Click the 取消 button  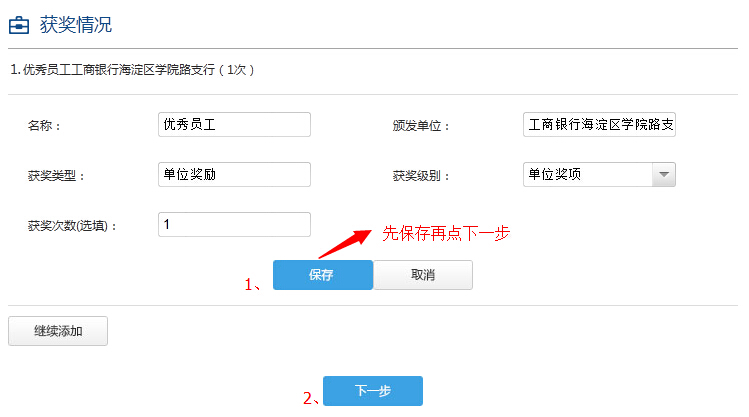click(423, 275)
